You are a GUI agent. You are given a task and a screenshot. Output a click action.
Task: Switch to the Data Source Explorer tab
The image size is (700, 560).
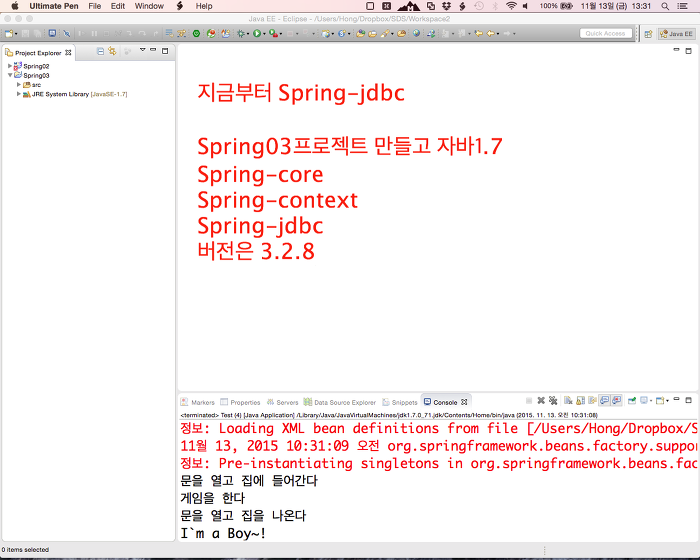point(340,402)
